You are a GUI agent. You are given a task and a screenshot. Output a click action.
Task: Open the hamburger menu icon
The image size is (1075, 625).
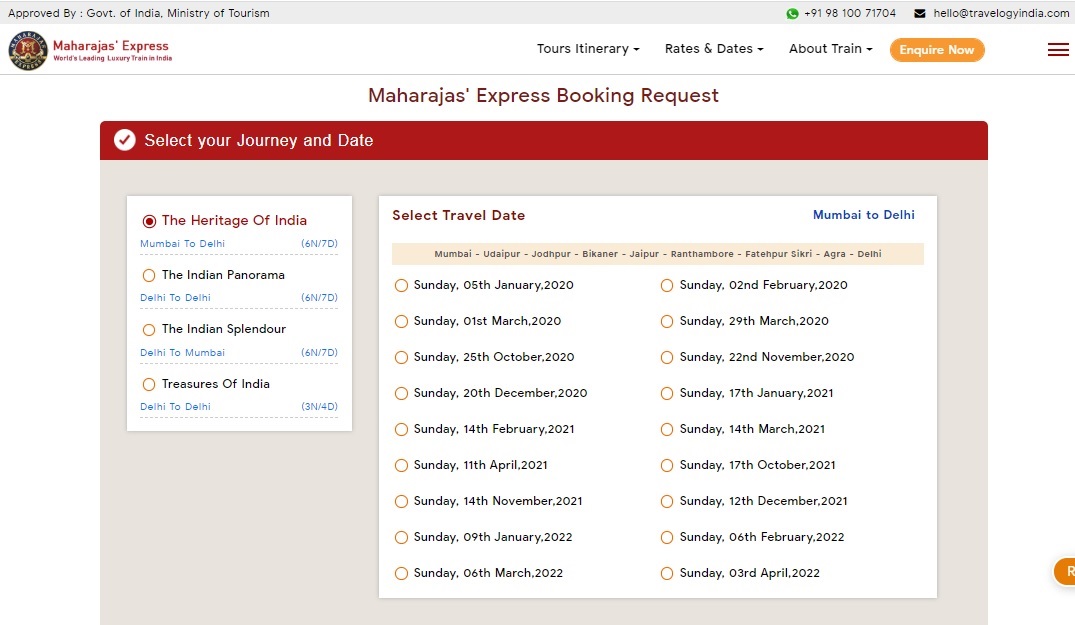pyautogui.click(x=1058, y=50)
